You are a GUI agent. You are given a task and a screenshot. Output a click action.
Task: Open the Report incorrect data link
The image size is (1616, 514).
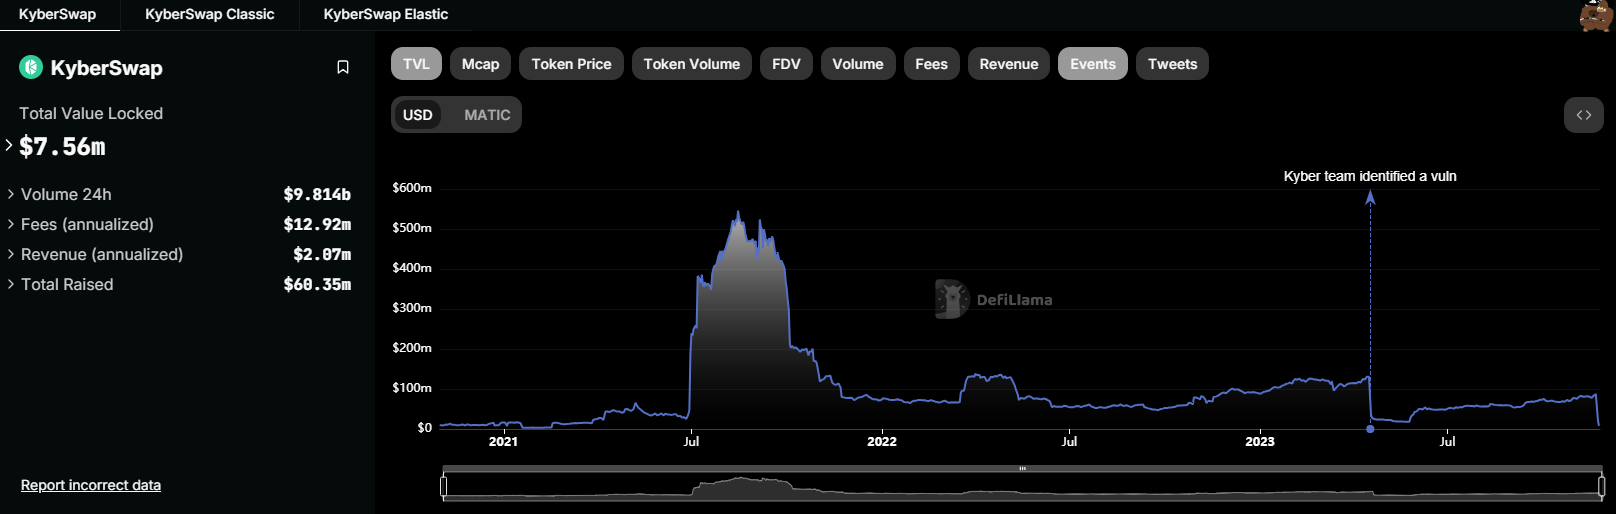click(x=91, y=485)
